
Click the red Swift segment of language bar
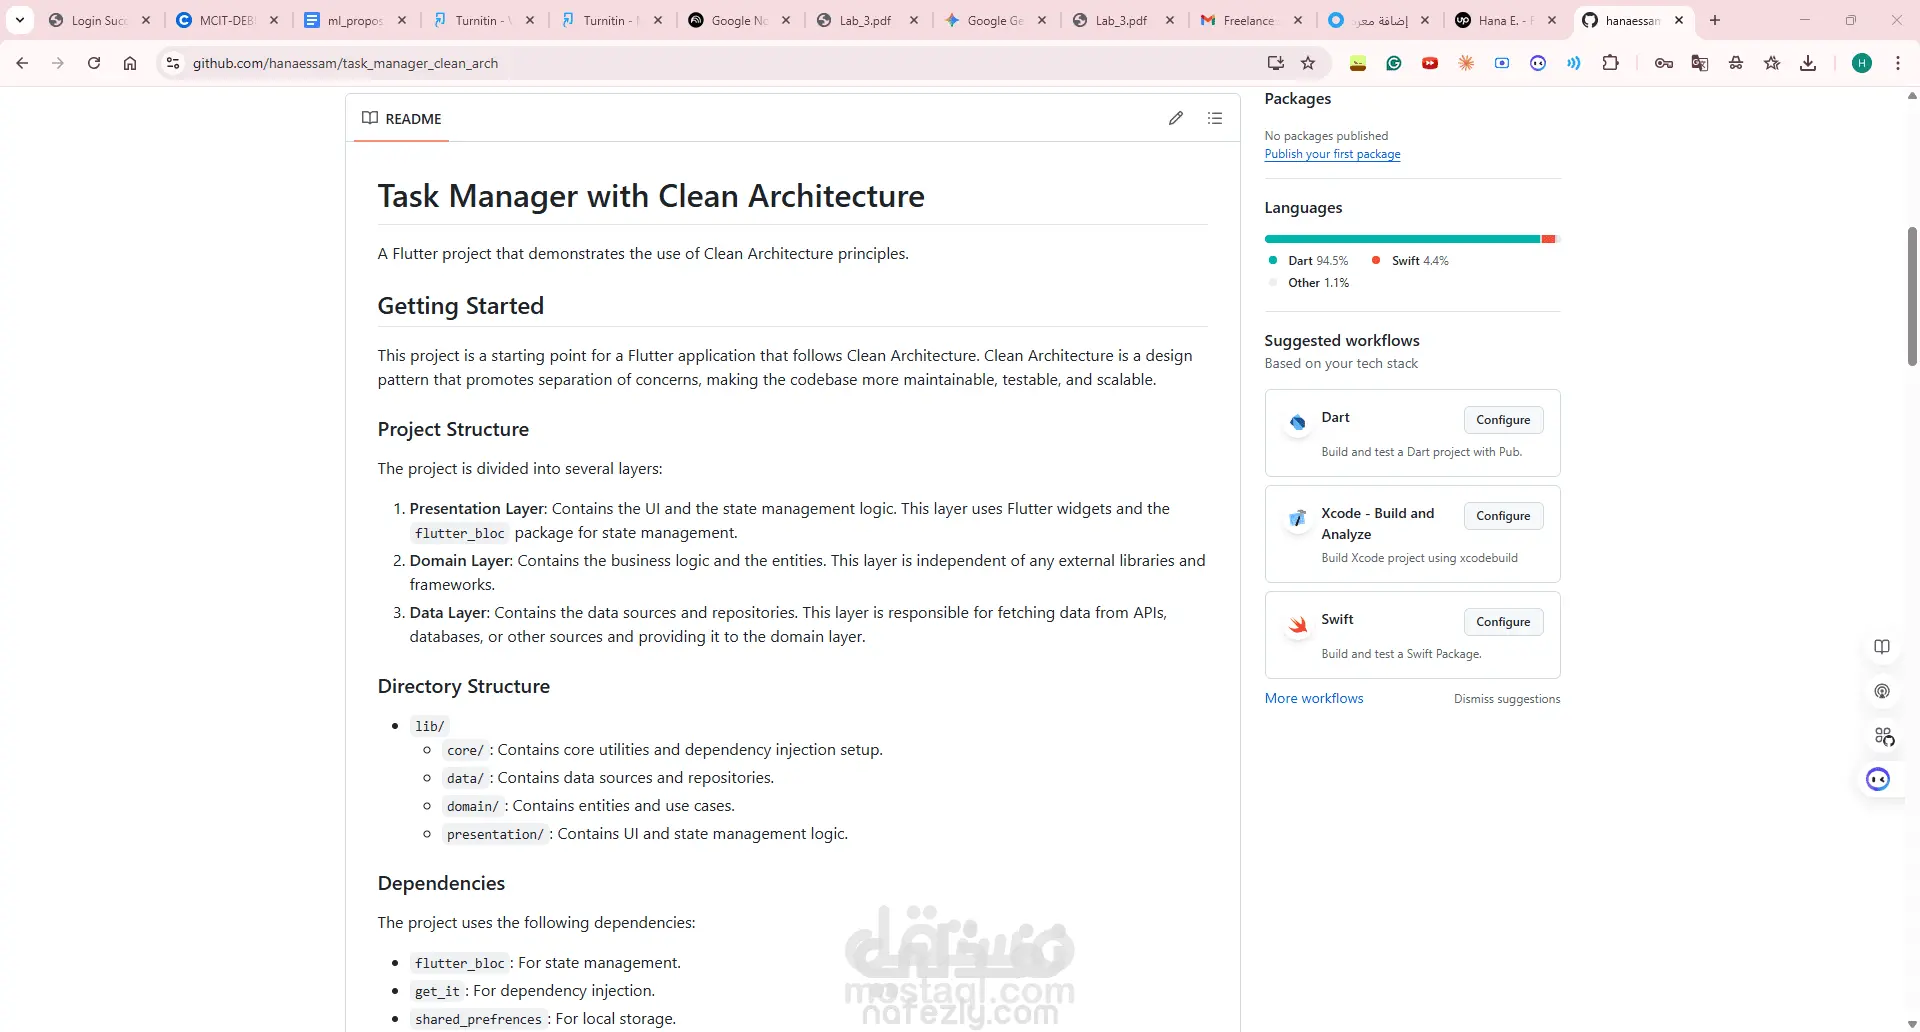(x=1548, y=239)
